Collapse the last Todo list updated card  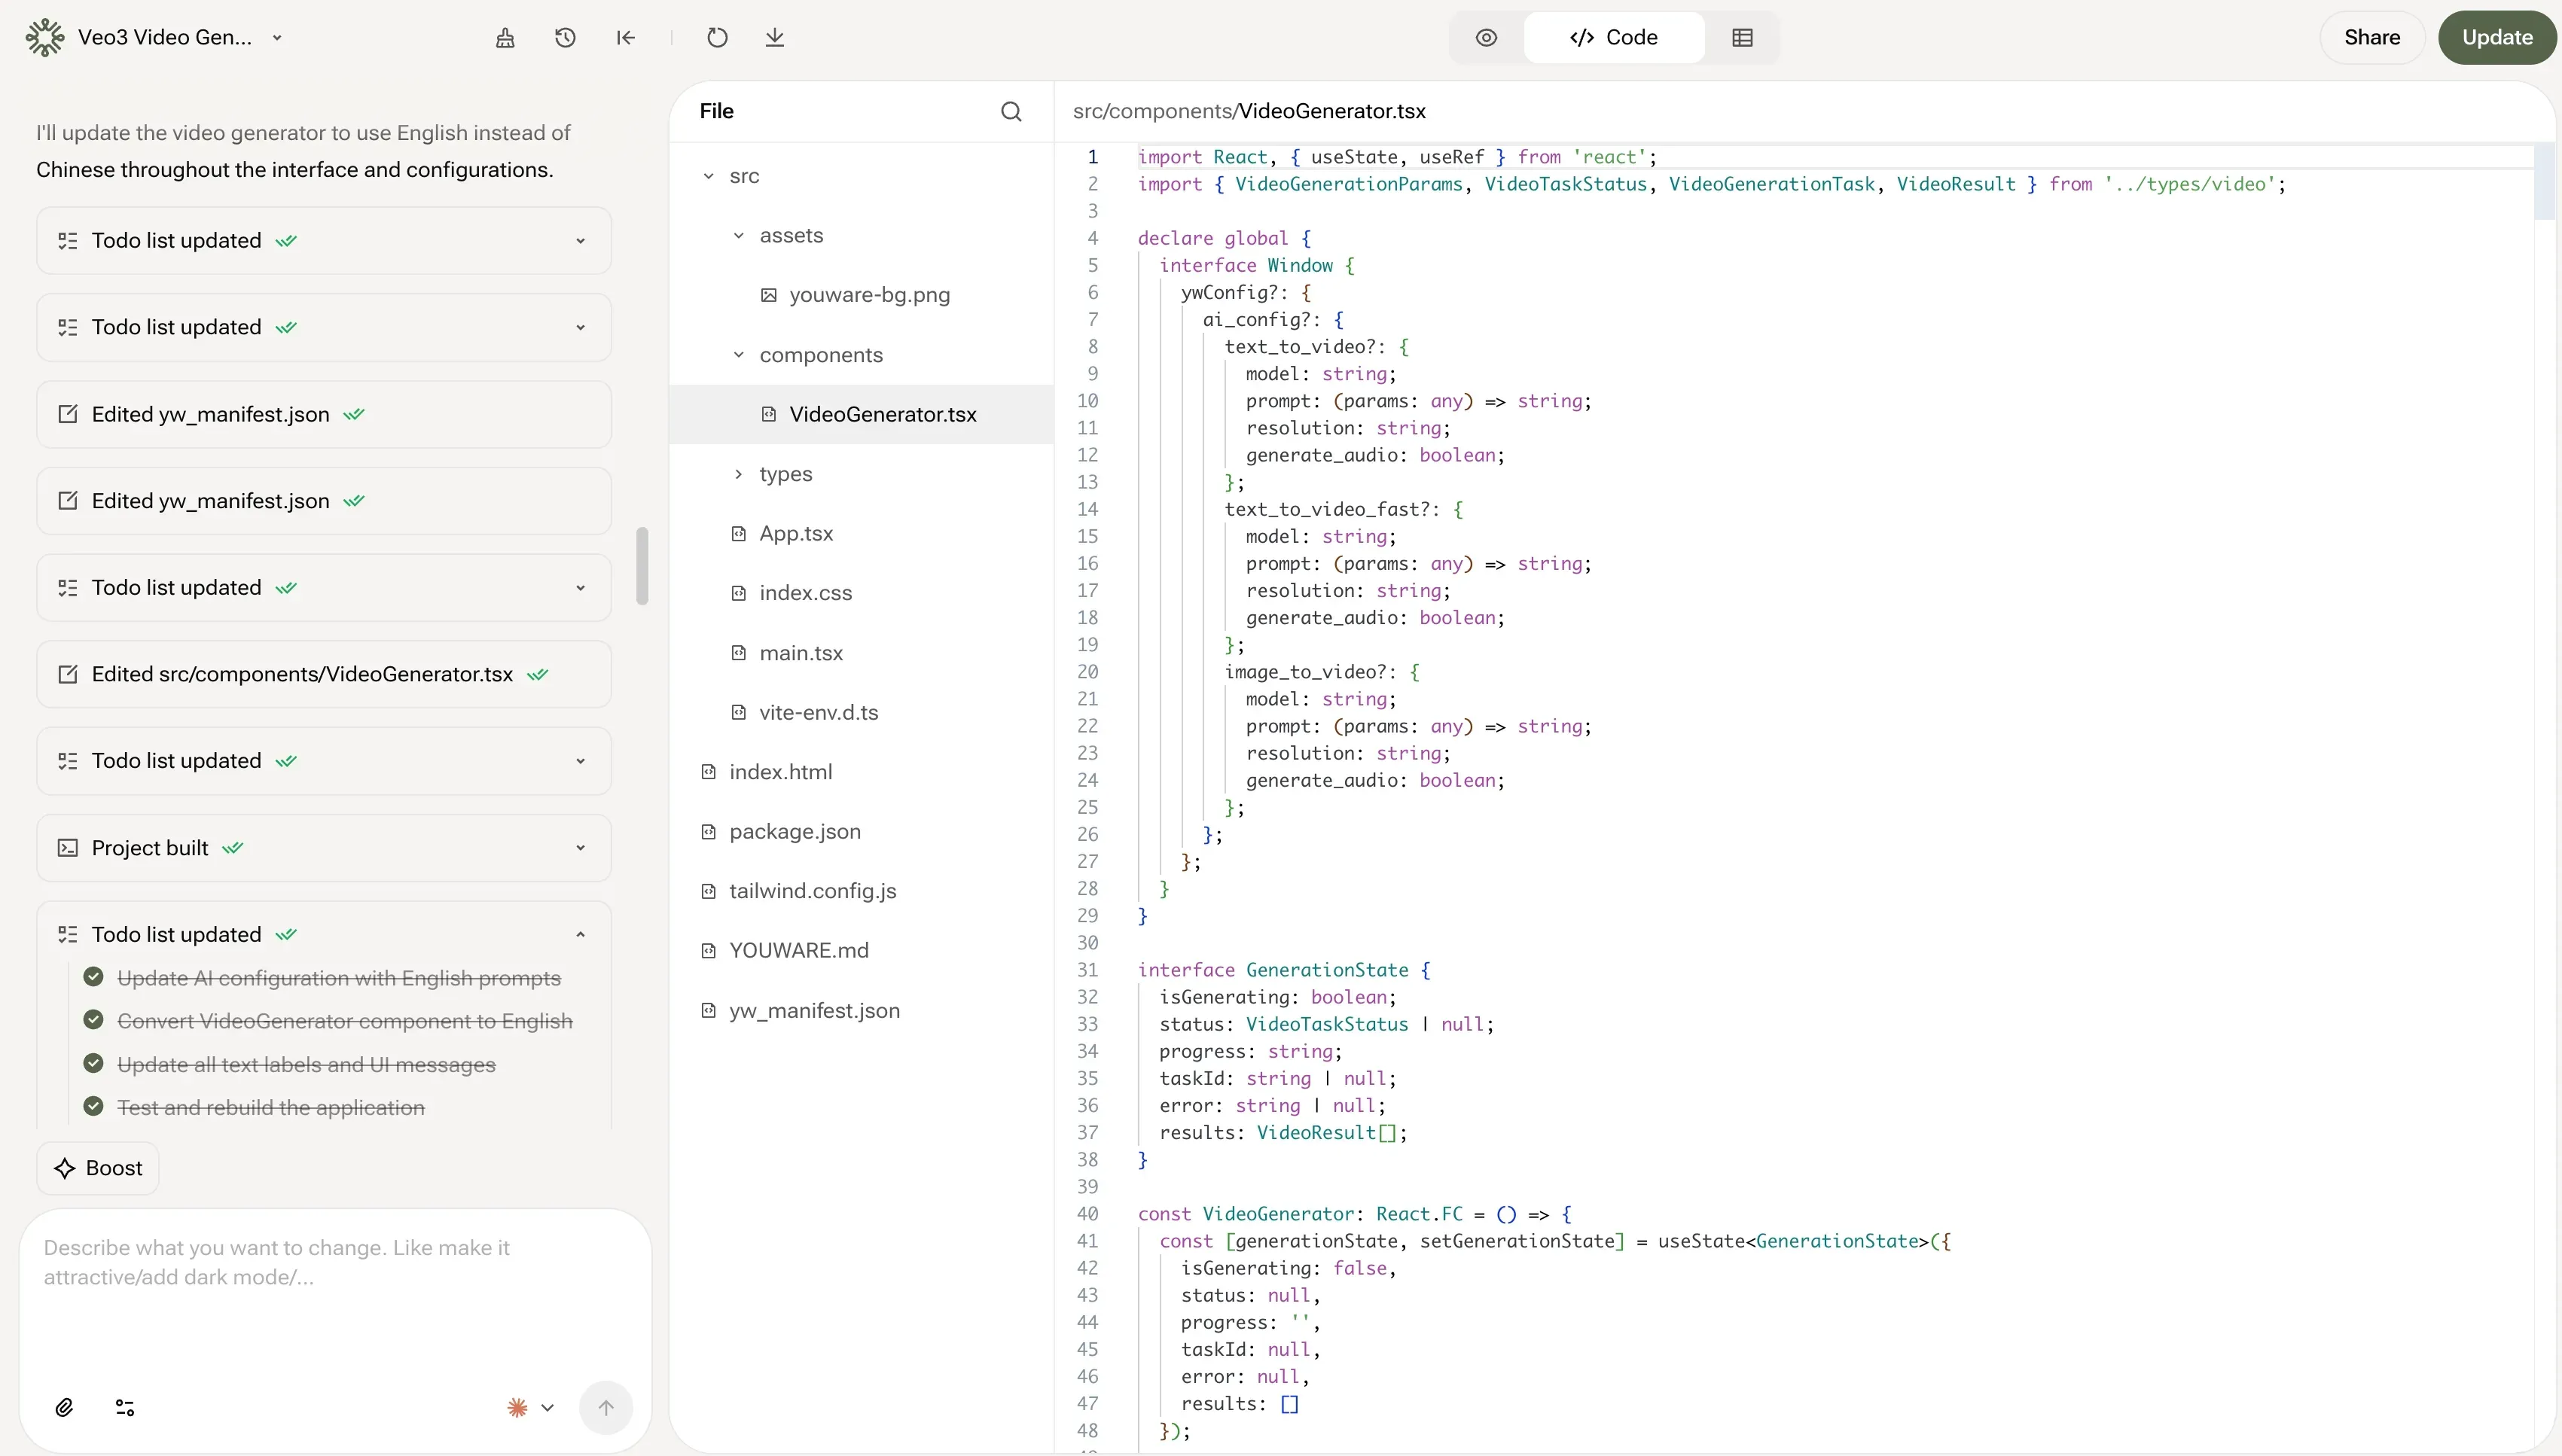click(580, 933)
